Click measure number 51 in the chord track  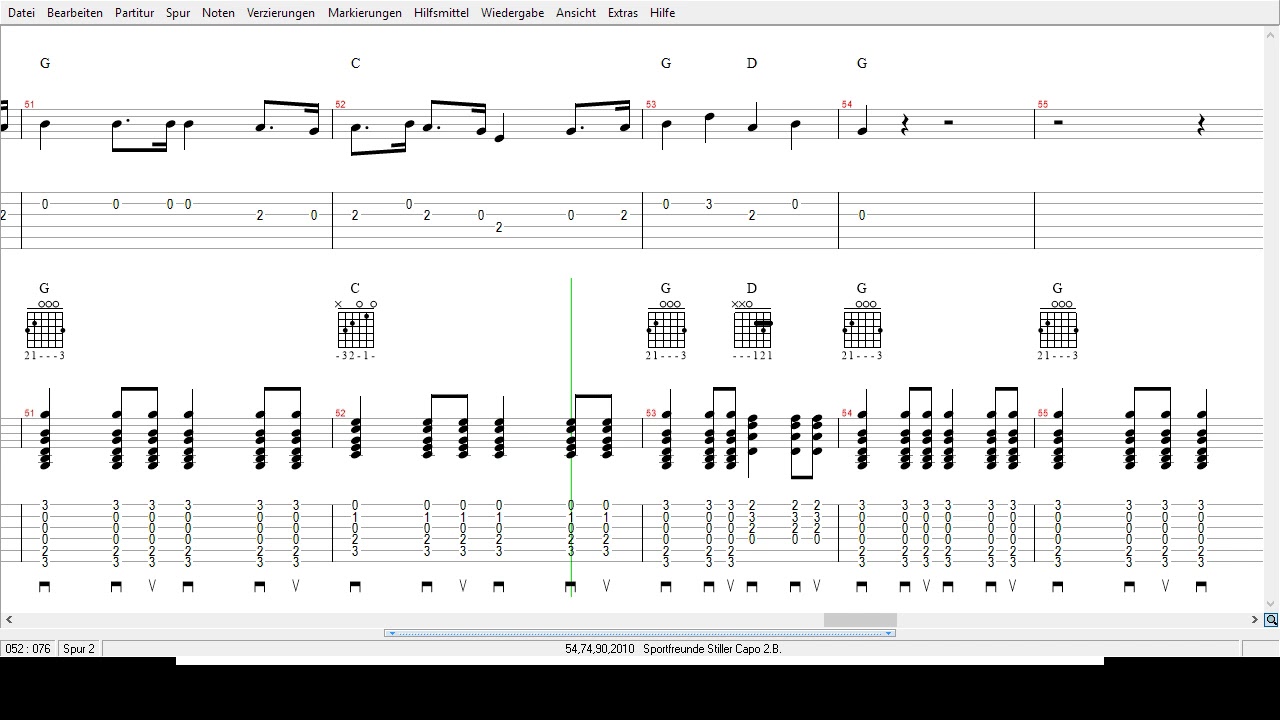(x=29, y=414)
